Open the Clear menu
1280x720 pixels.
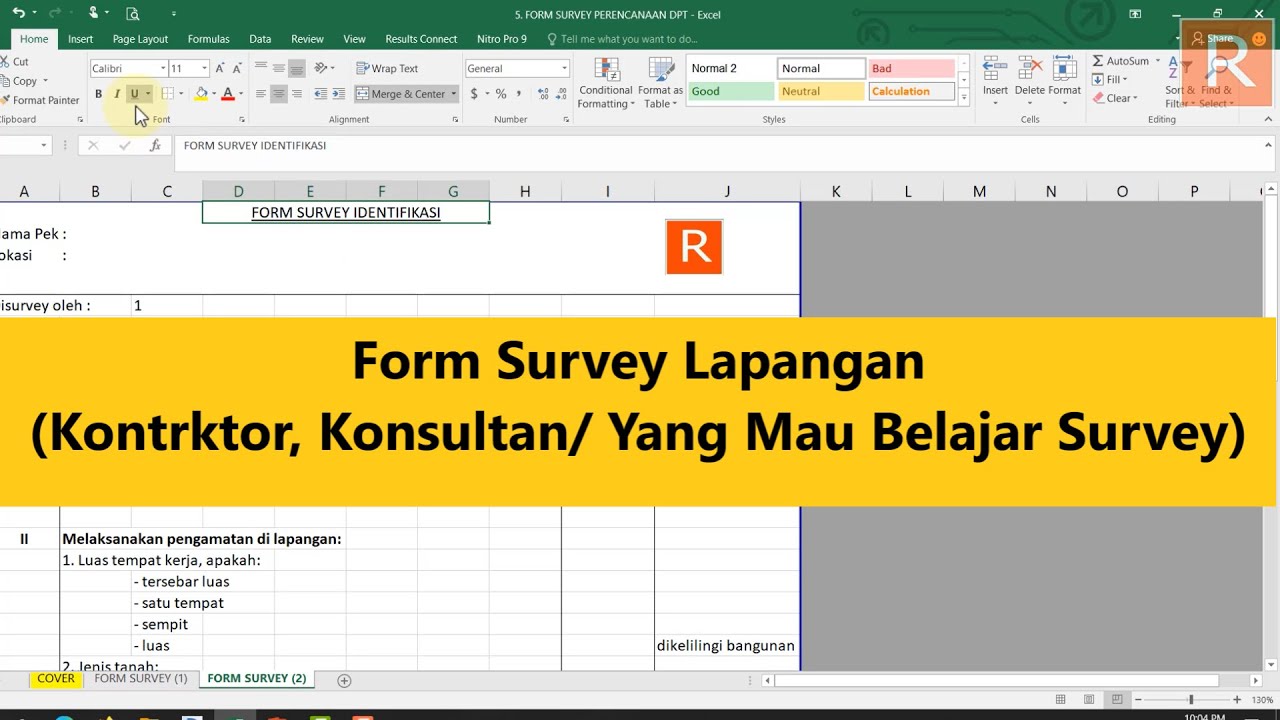click(x=1115, y=98)
